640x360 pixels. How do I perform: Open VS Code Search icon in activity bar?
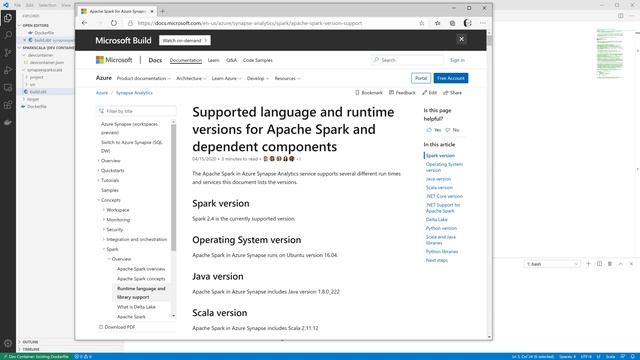[x=8, y=35]
